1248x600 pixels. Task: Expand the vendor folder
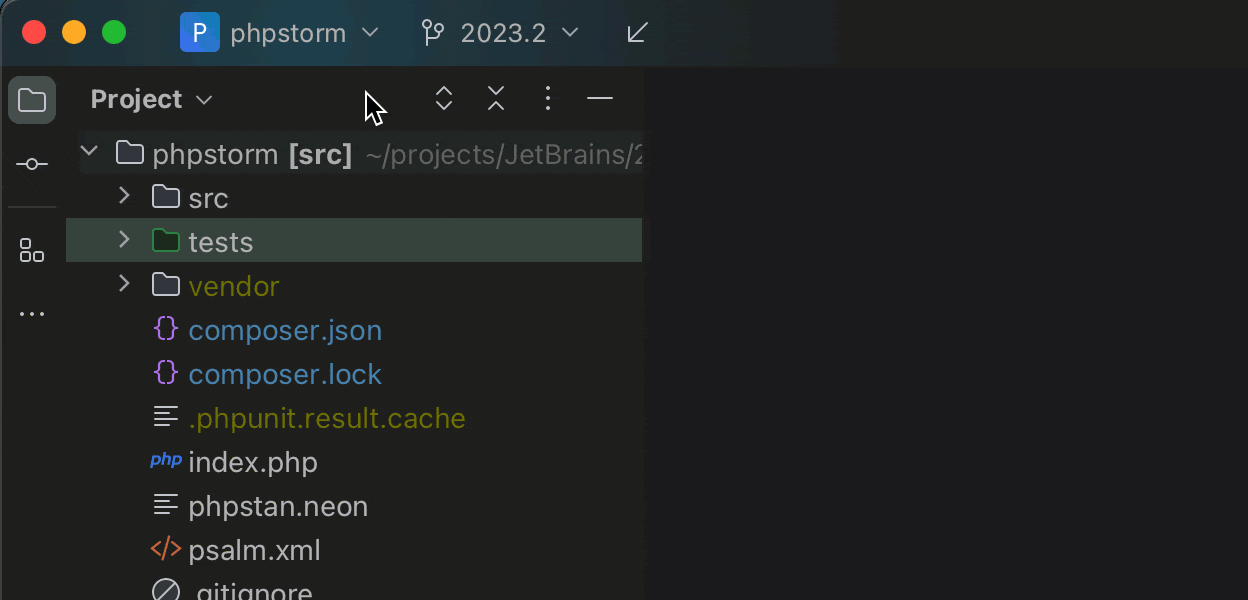point(124,284)
